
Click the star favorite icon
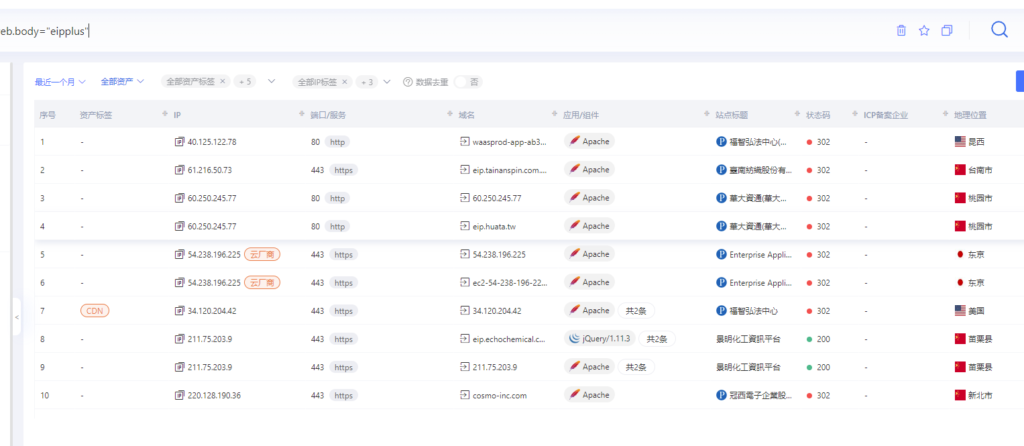tap(924, 31)
